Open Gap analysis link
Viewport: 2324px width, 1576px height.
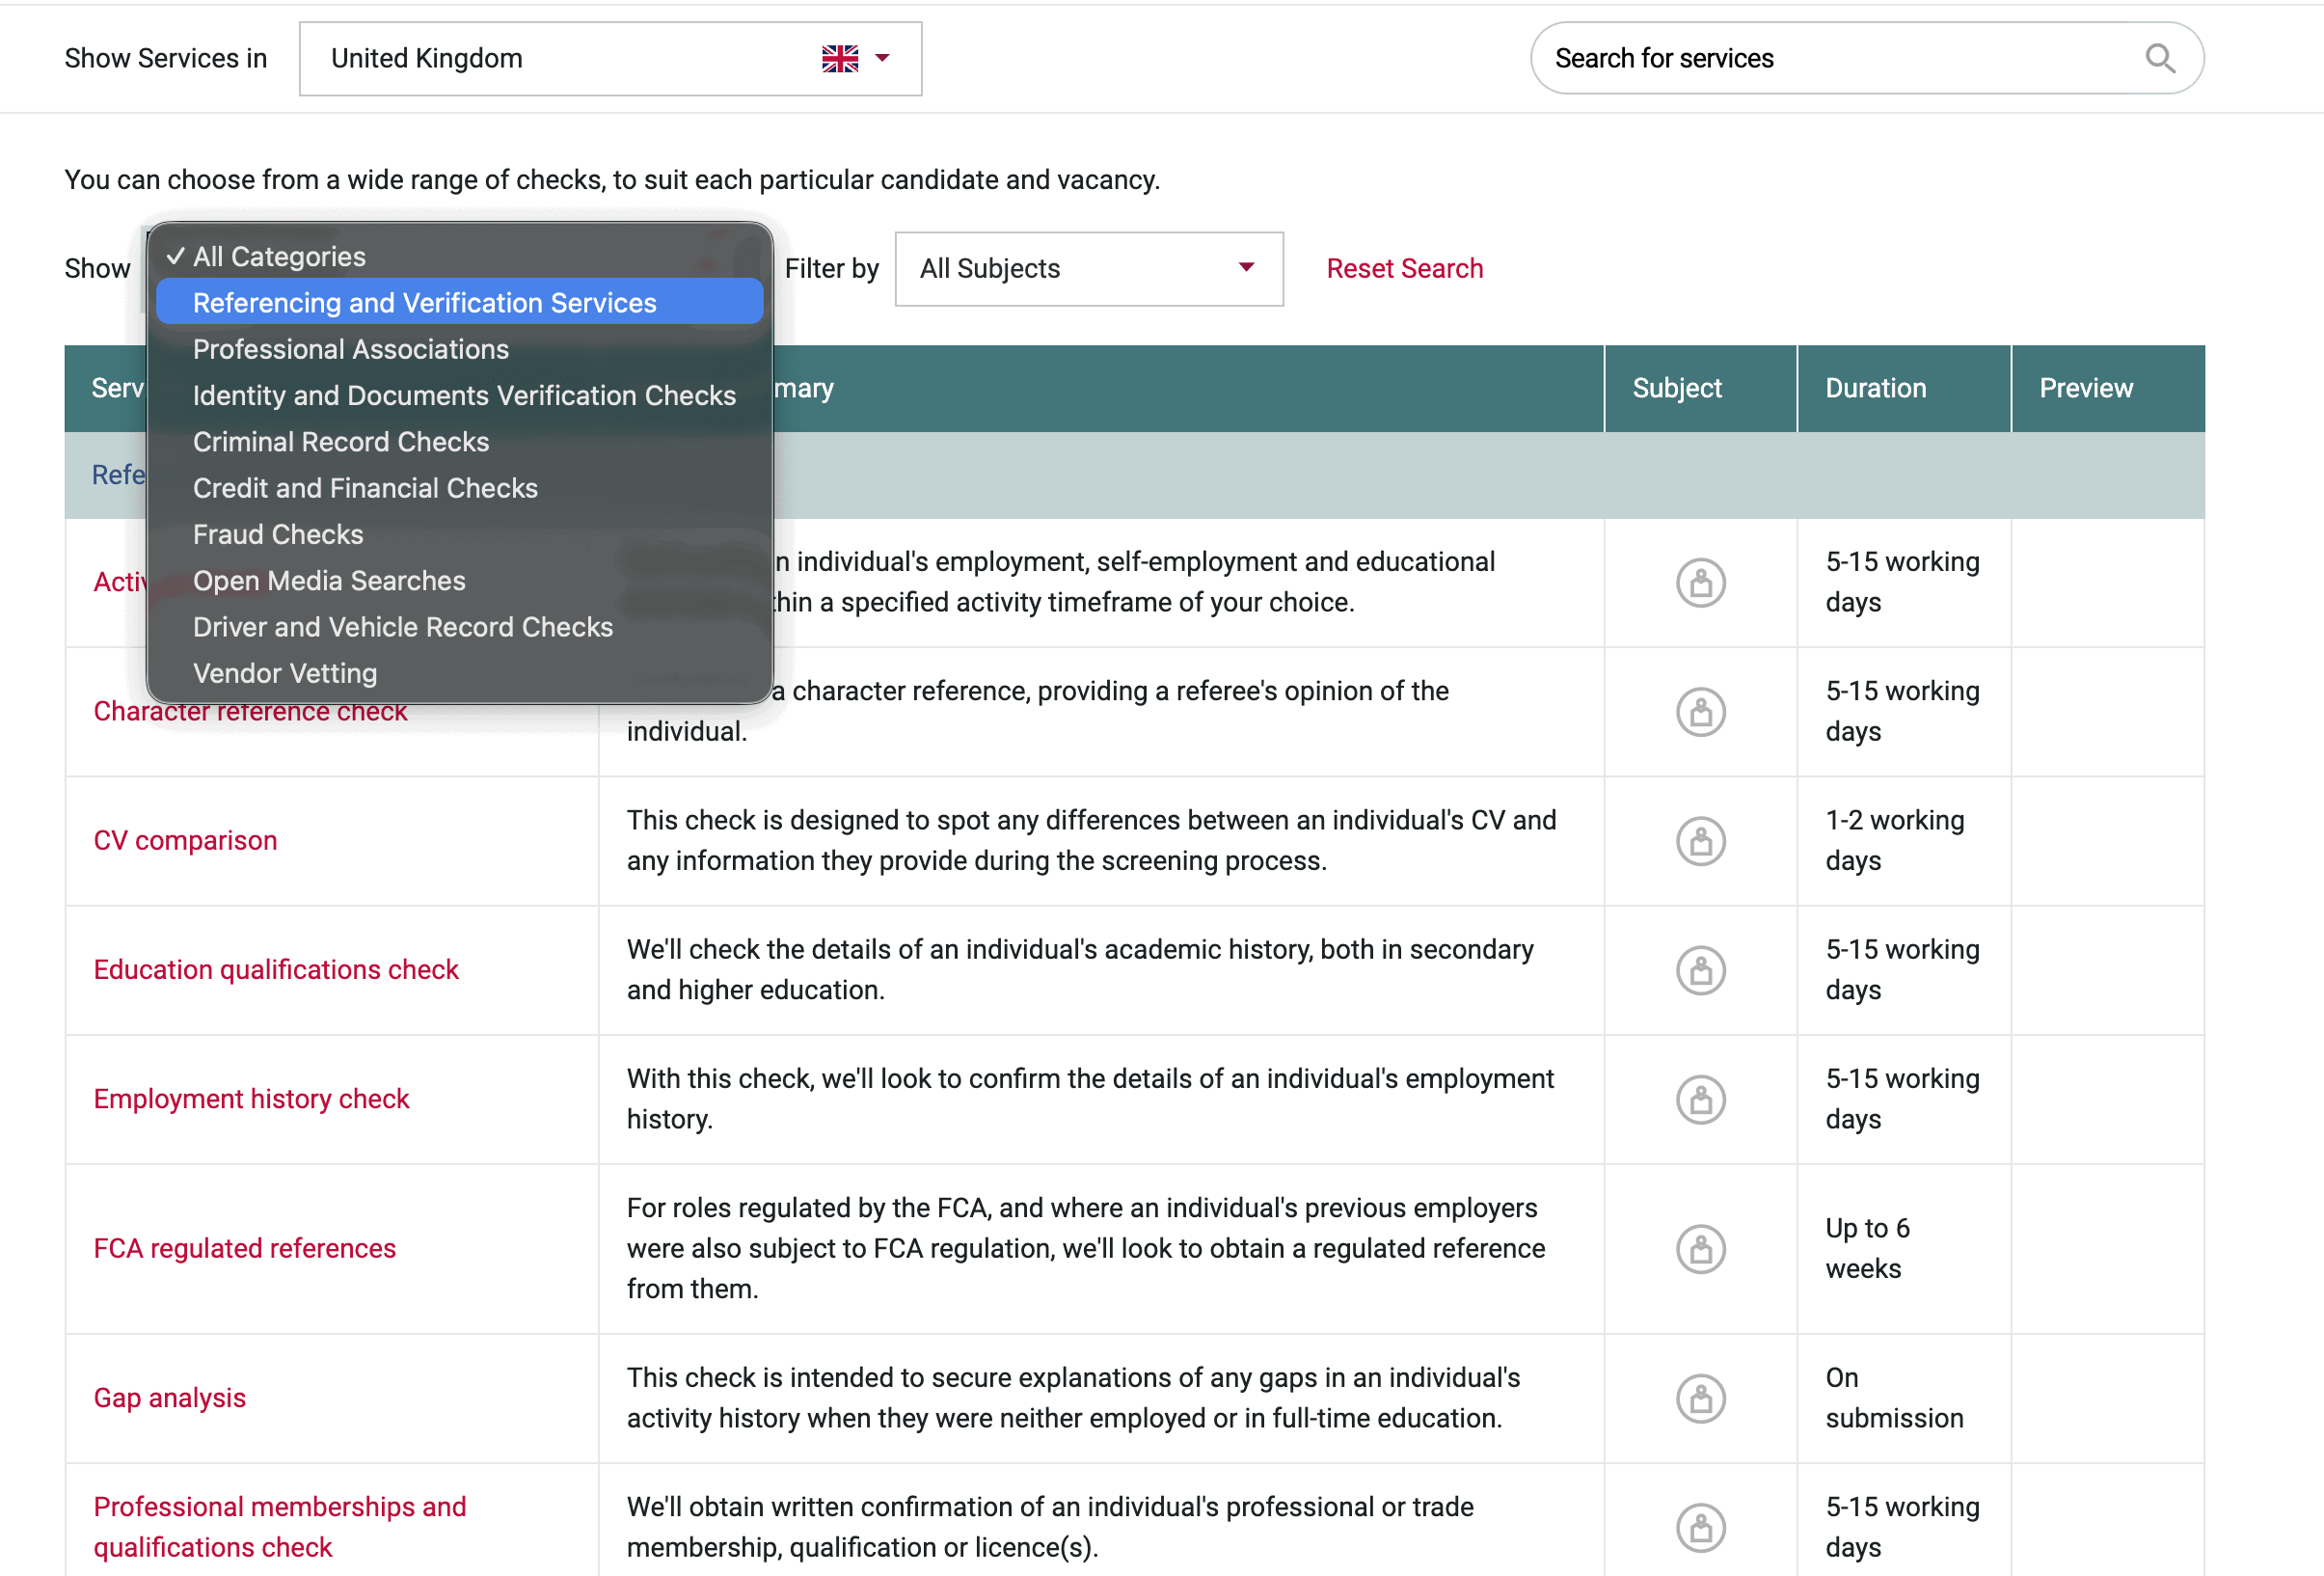click(169, 1398)
